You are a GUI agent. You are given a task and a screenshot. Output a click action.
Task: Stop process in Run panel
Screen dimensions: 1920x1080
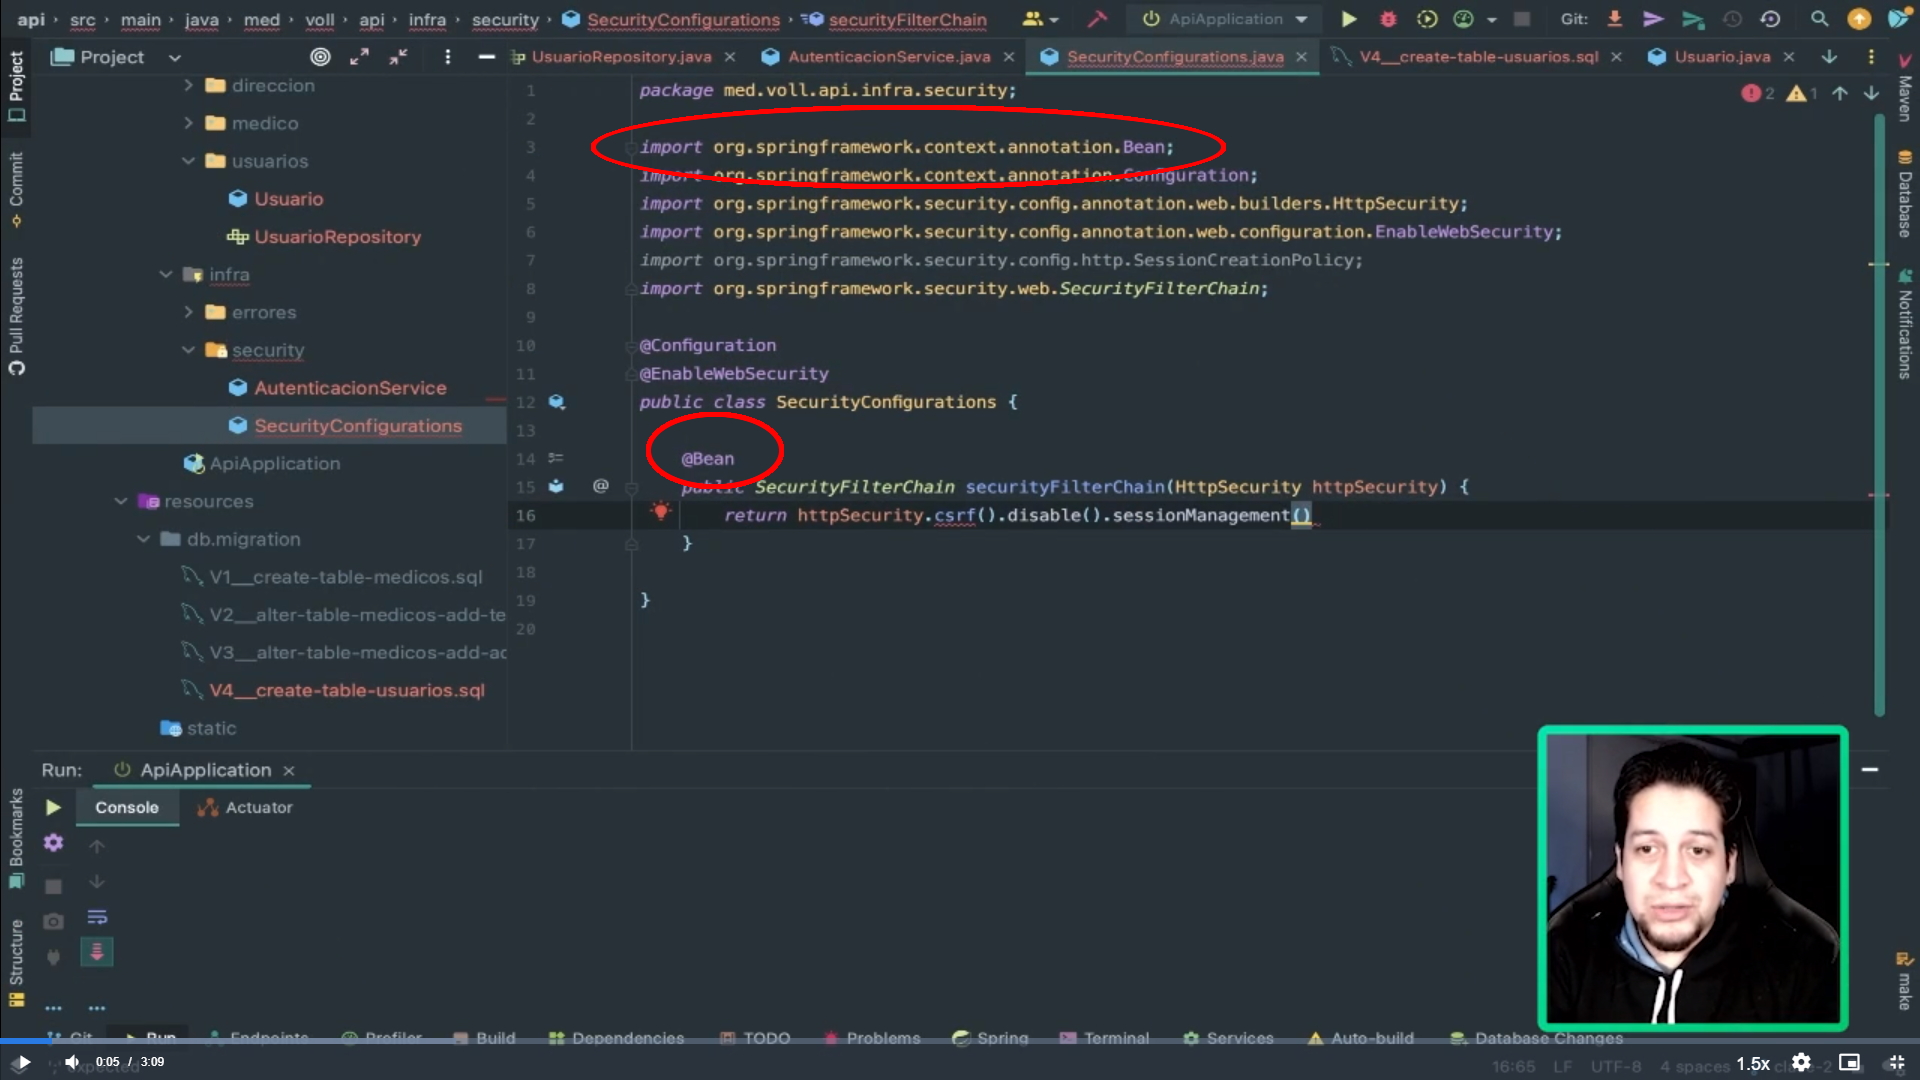pyautogui.click(x=53, y=886)
